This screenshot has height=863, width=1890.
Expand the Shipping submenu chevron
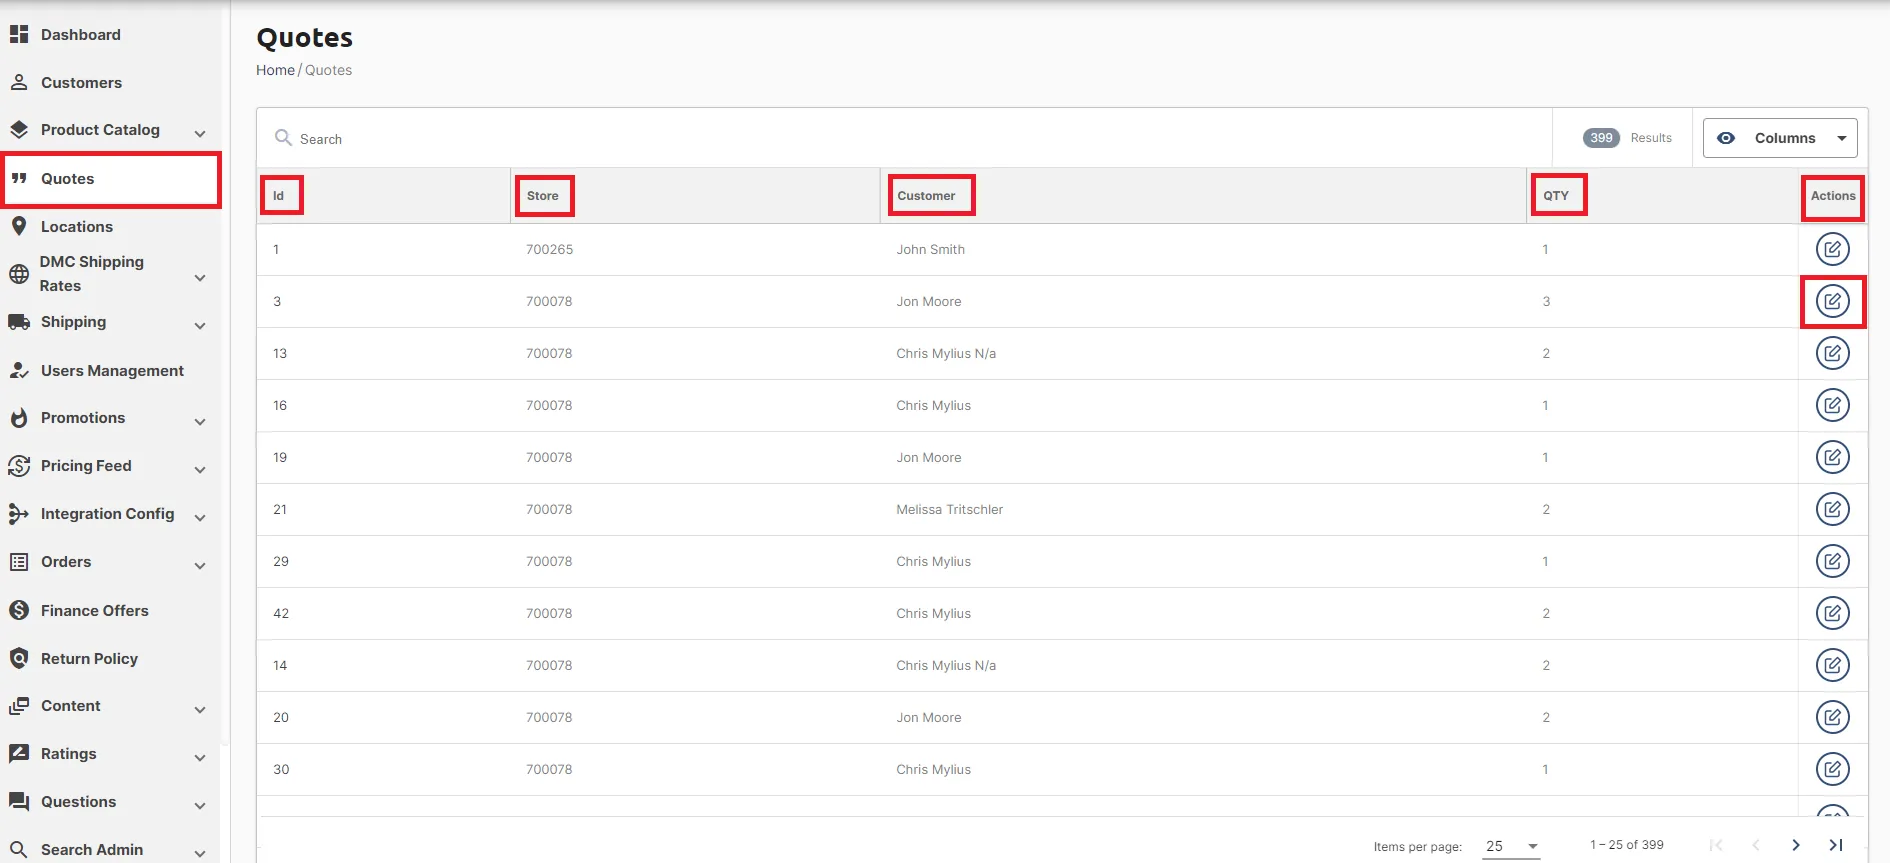coord(200,325)
